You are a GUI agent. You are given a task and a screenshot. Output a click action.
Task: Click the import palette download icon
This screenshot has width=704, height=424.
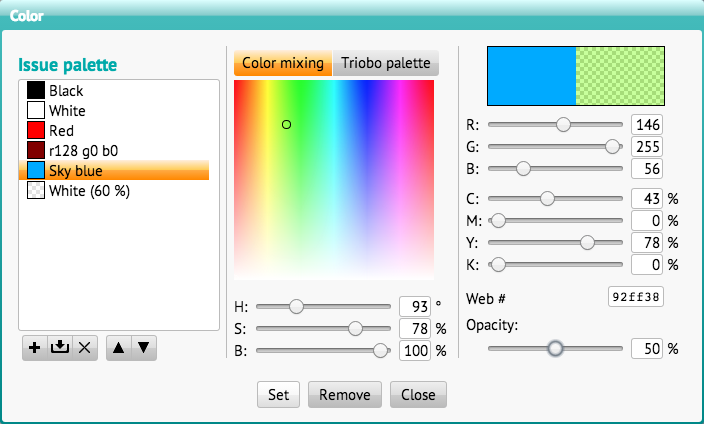(x=59, y=348)
